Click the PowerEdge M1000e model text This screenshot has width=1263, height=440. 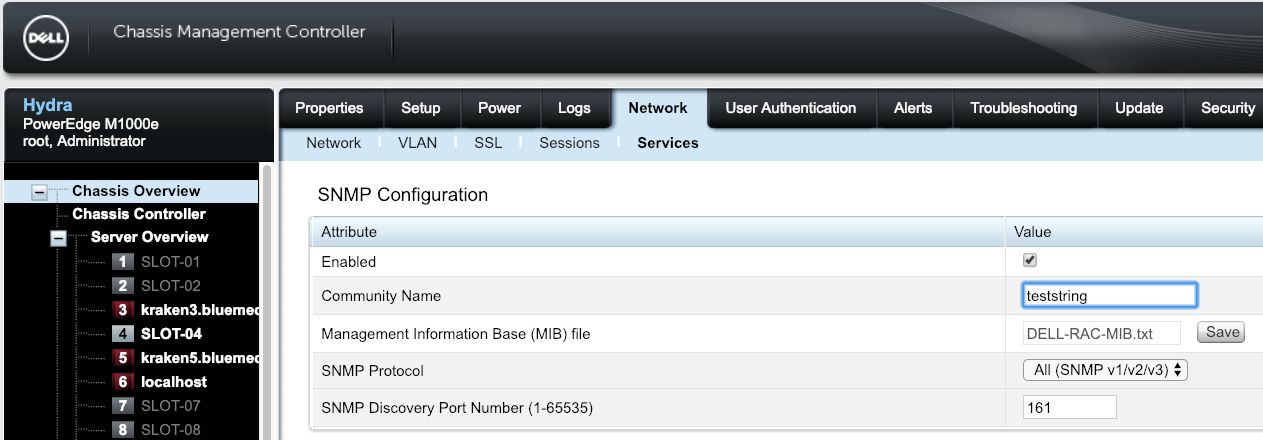(91, 124)
